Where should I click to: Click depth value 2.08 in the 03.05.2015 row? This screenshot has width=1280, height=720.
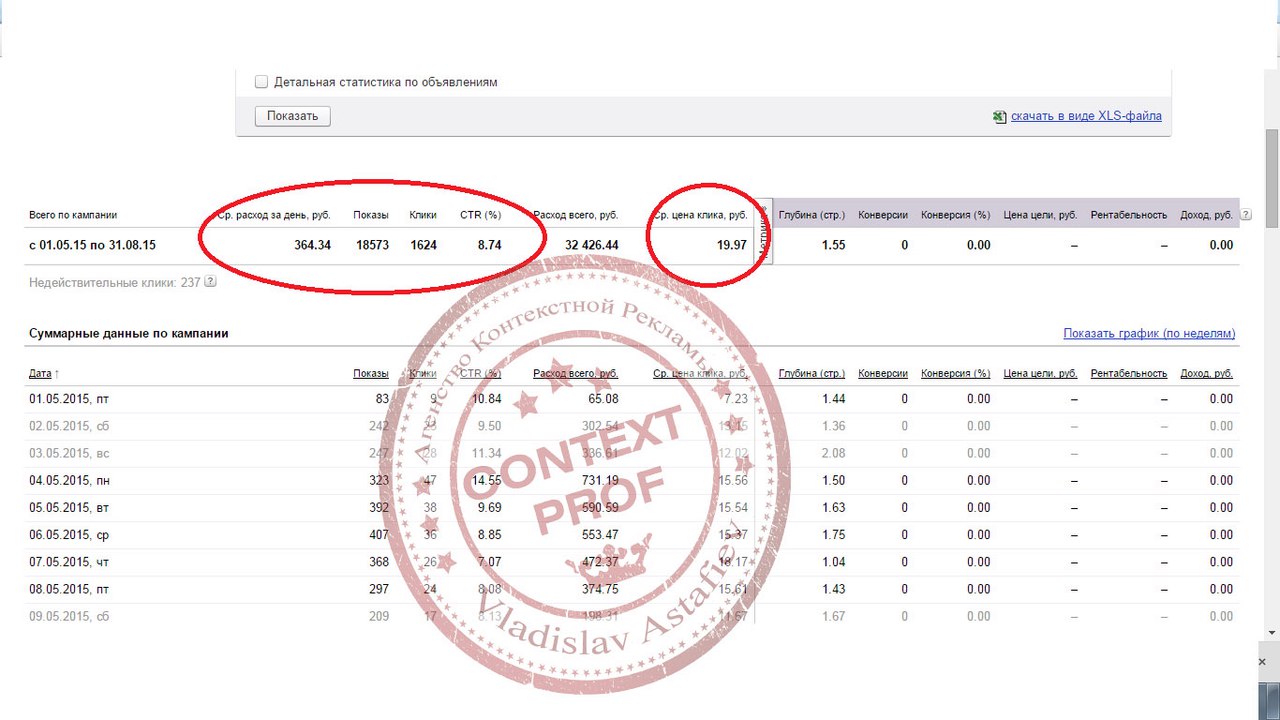click(x=833, y=453)
